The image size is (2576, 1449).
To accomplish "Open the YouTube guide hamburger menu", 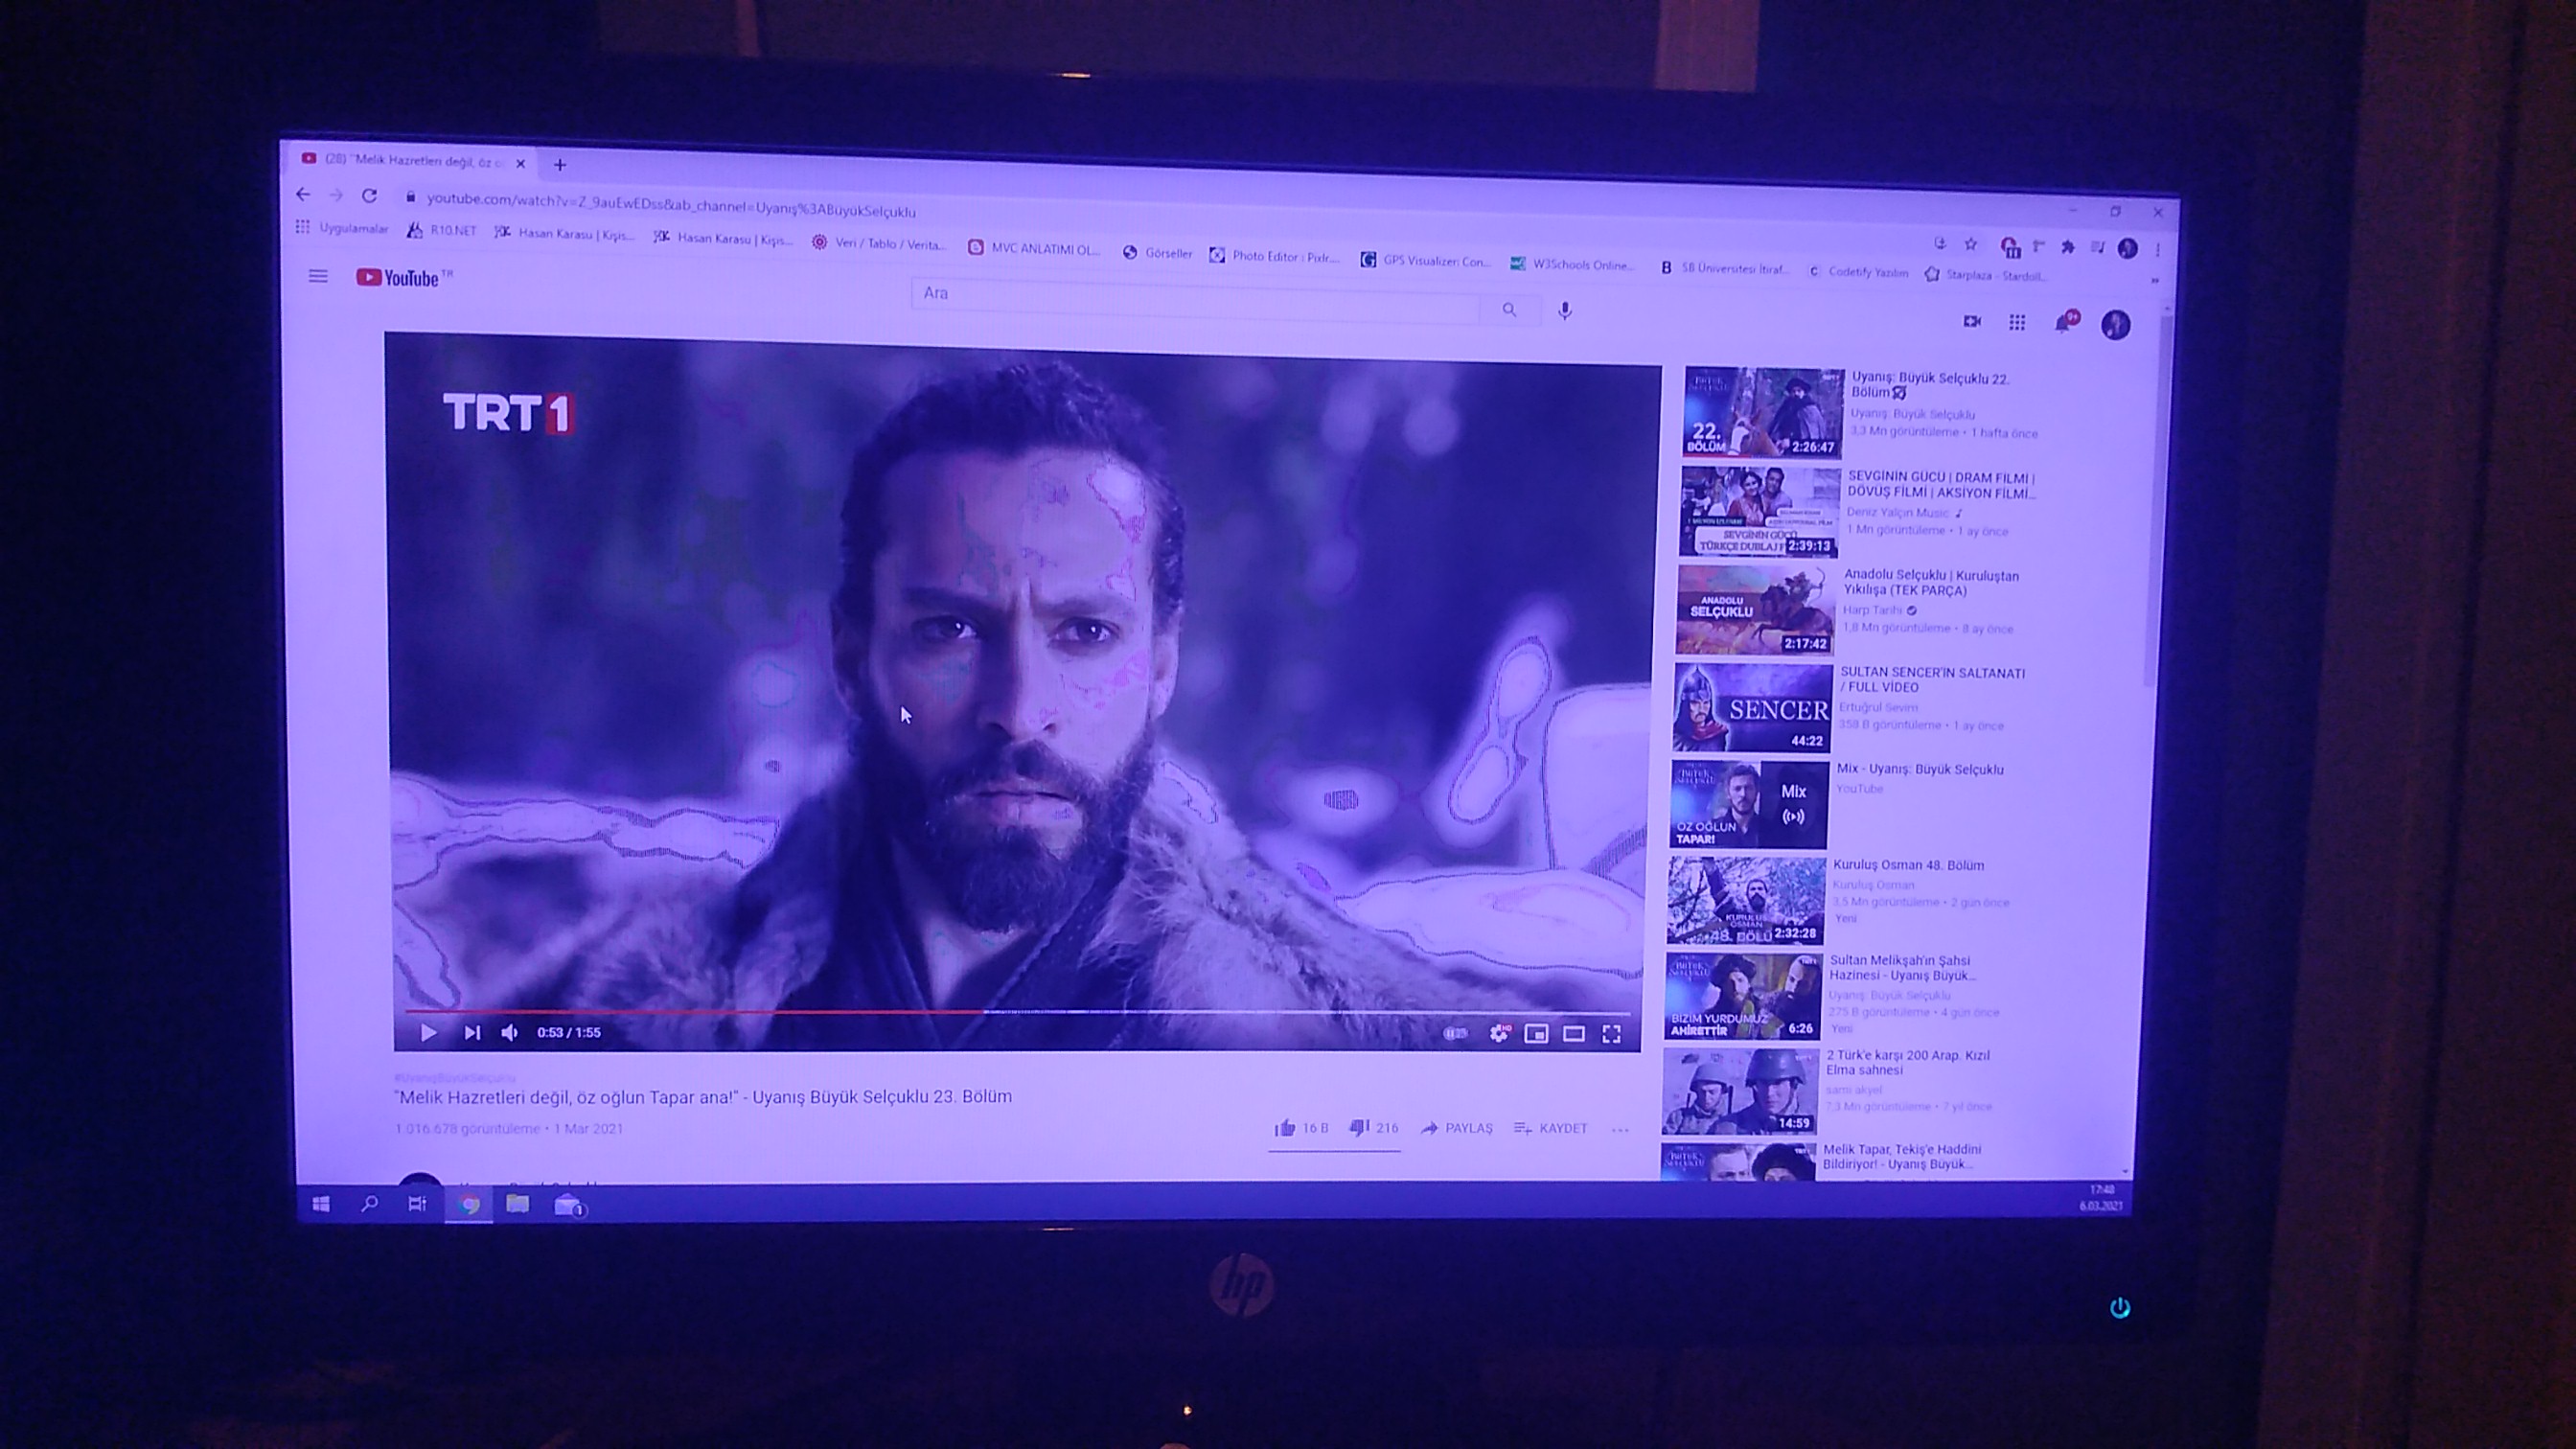I will (x=318, y=276).
